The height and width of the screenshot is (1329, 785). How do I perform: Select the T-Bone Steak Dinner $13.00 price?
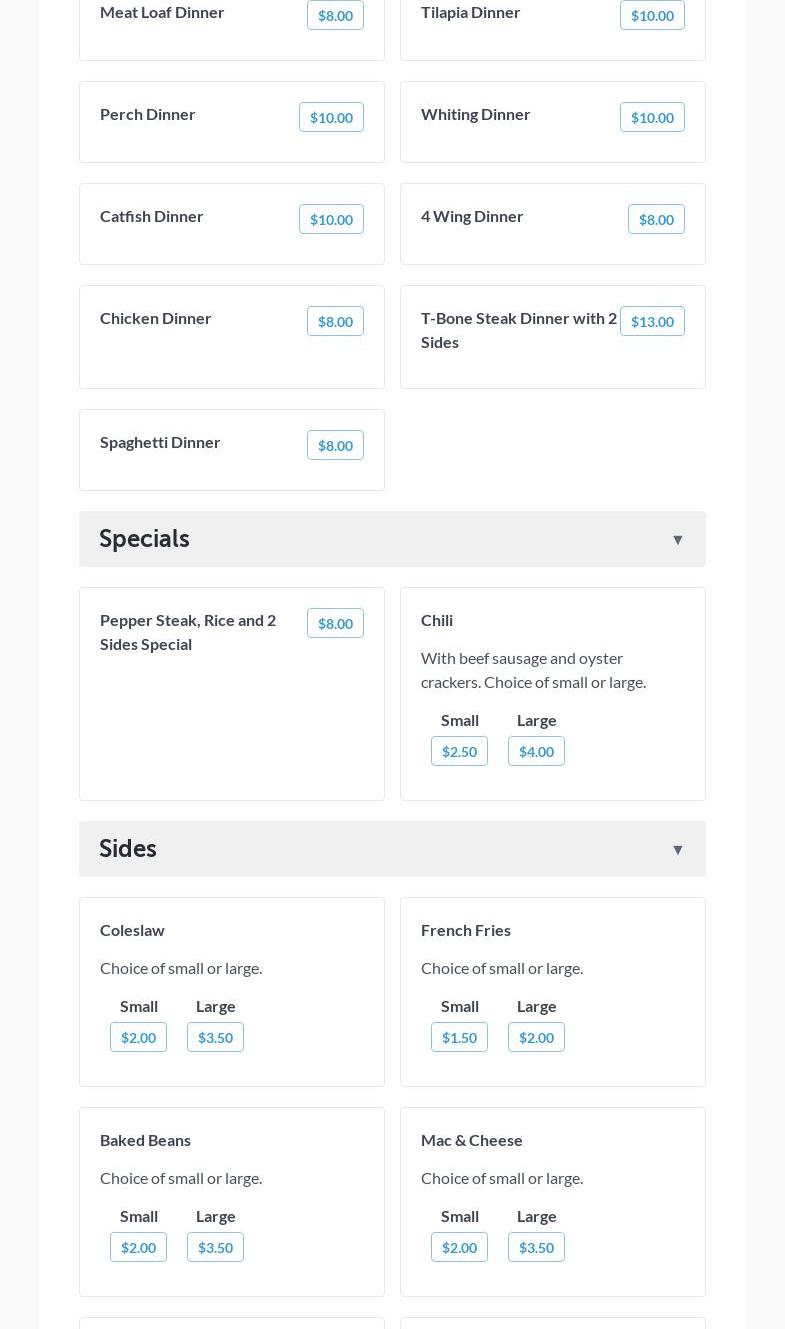652,322
